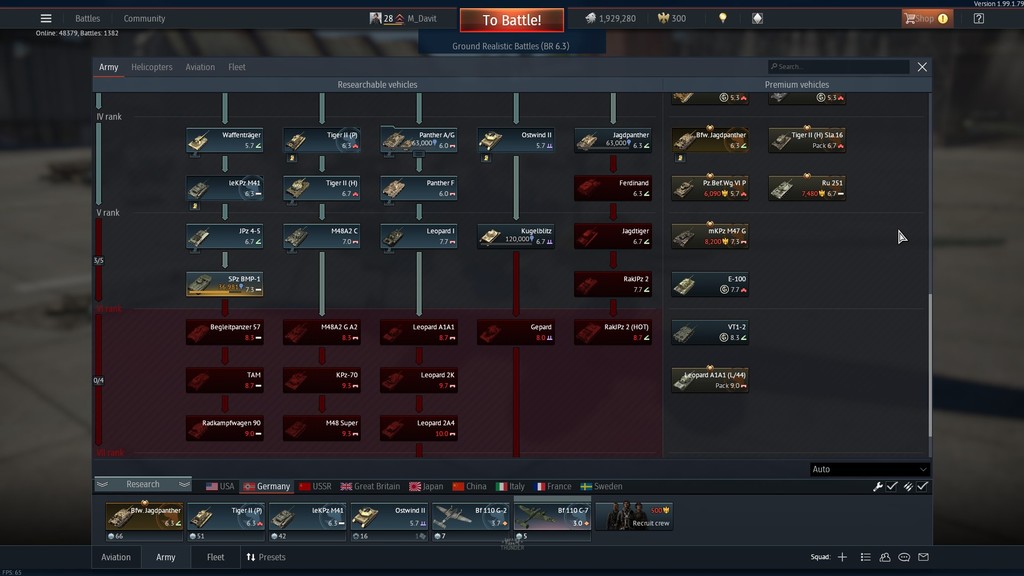The width and height of the screenshot is (1024, 576).
Task: Collapse panel using chevrons left of Research
Action: point(103,485)
